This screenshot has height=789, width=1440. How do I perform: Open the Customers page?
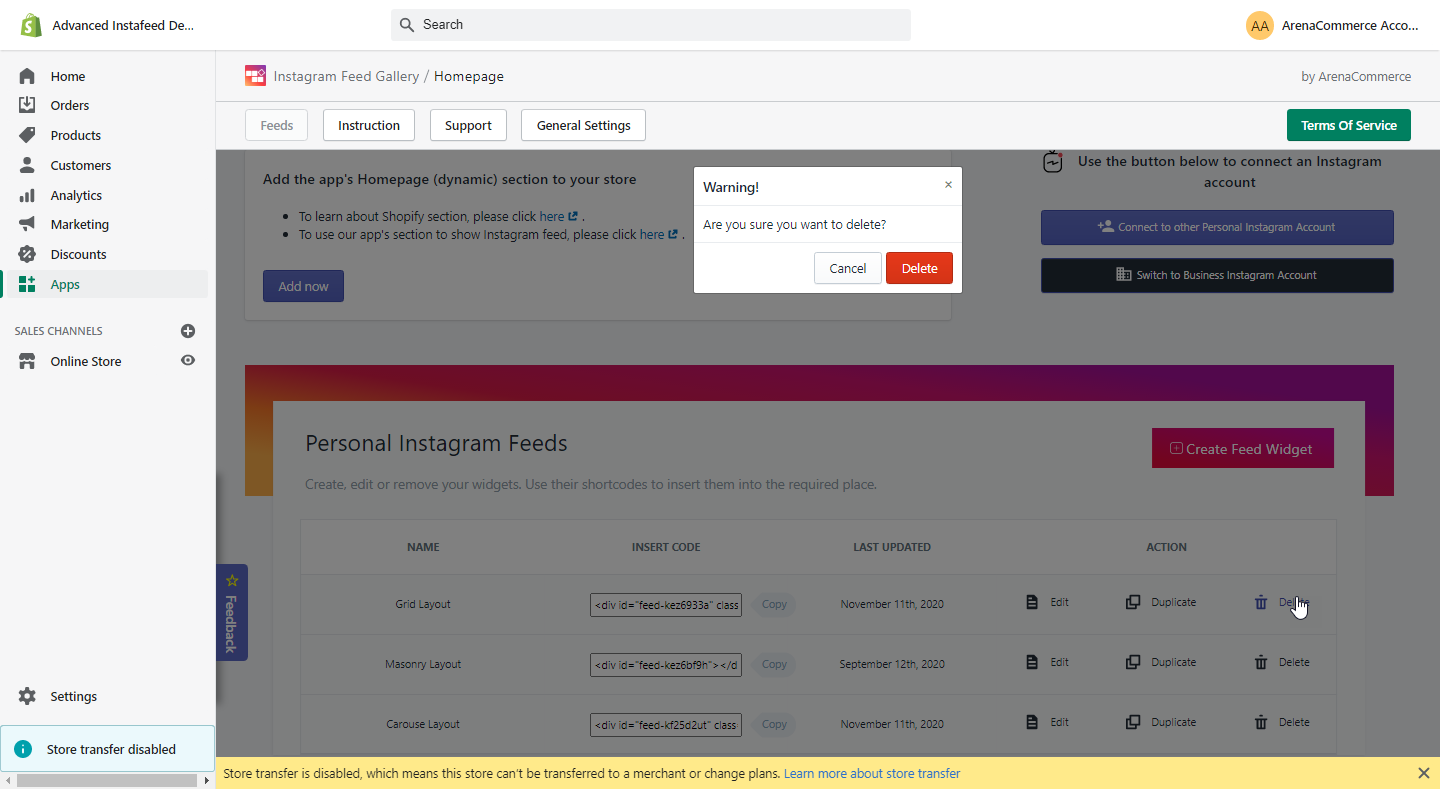(81, 165)
